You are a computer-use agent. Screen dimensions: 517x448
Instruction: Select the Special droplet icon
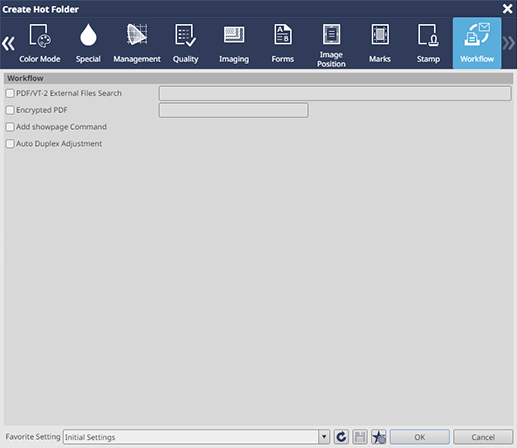(x=88, y=35)
